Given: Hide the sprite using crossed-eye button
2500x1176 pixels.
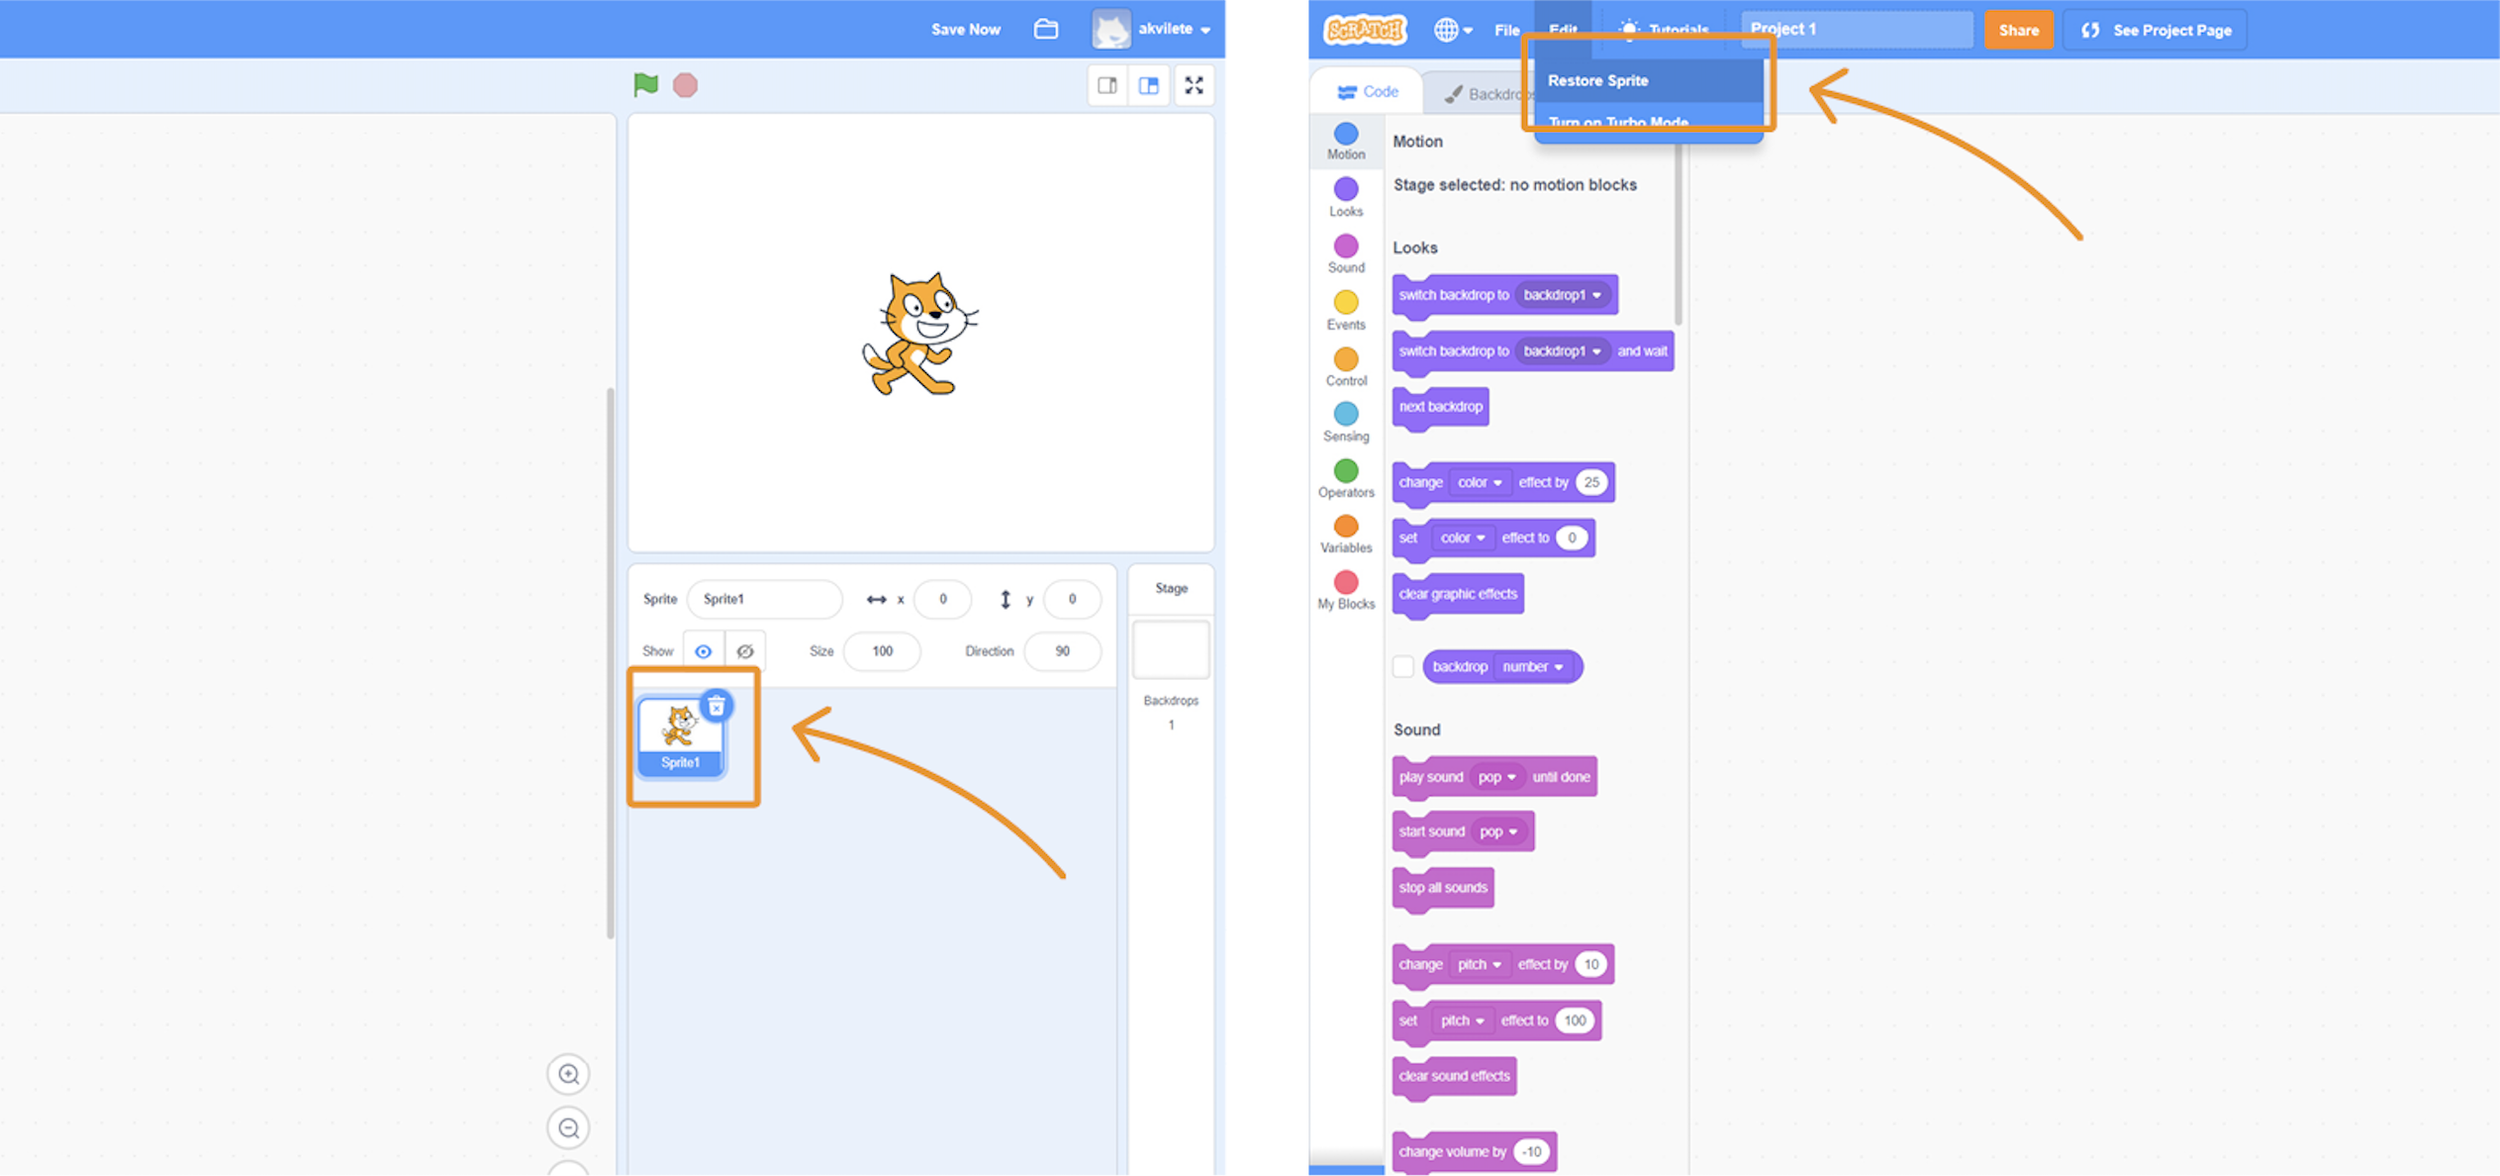Looking at the screenshot, I should point(745,651).
